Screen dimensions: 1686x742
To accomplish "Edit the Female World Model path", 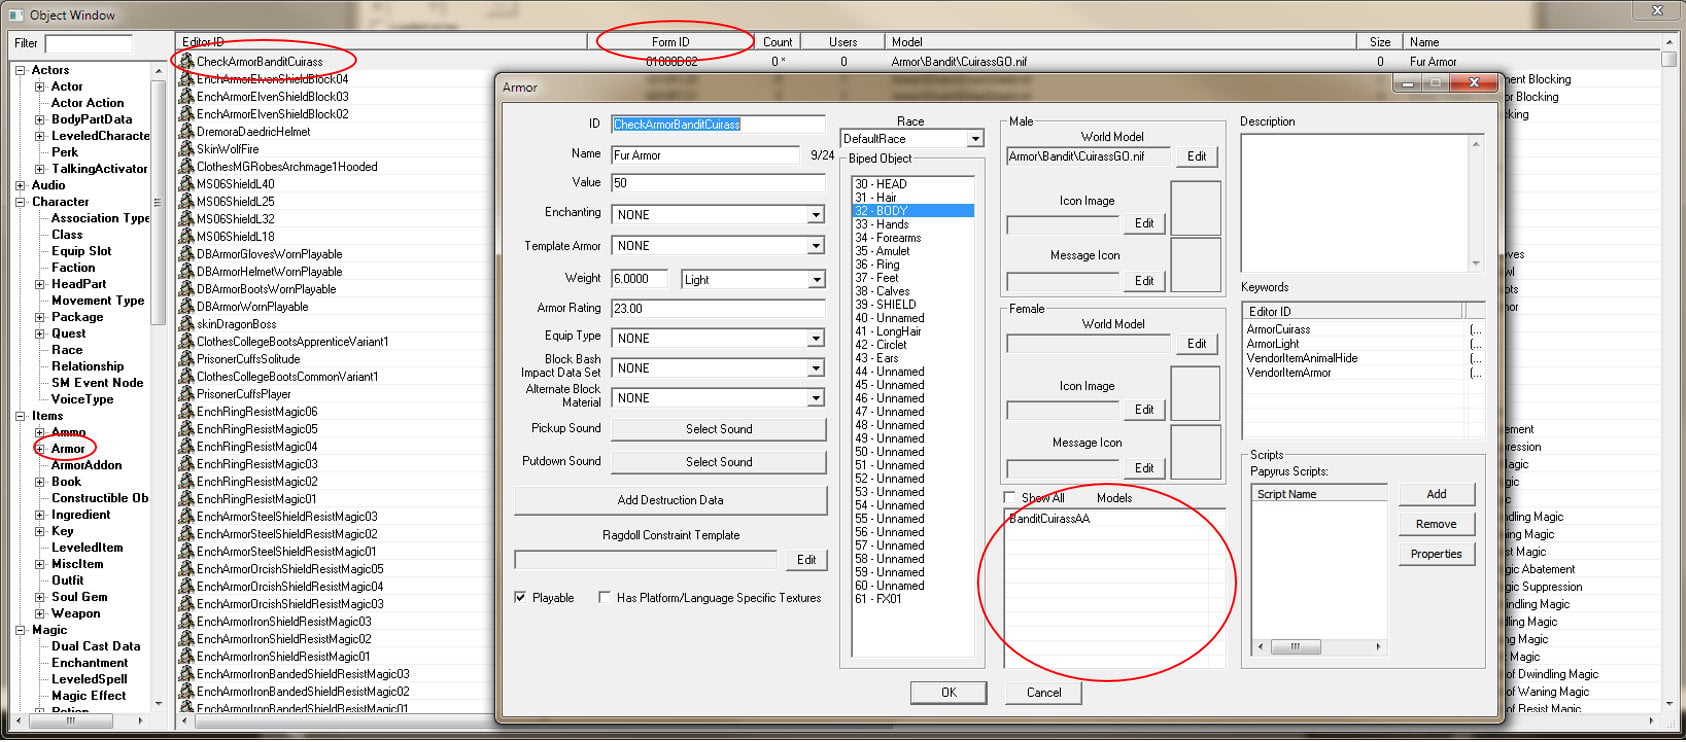I will pyautogui.click(x=1197, y=343).
